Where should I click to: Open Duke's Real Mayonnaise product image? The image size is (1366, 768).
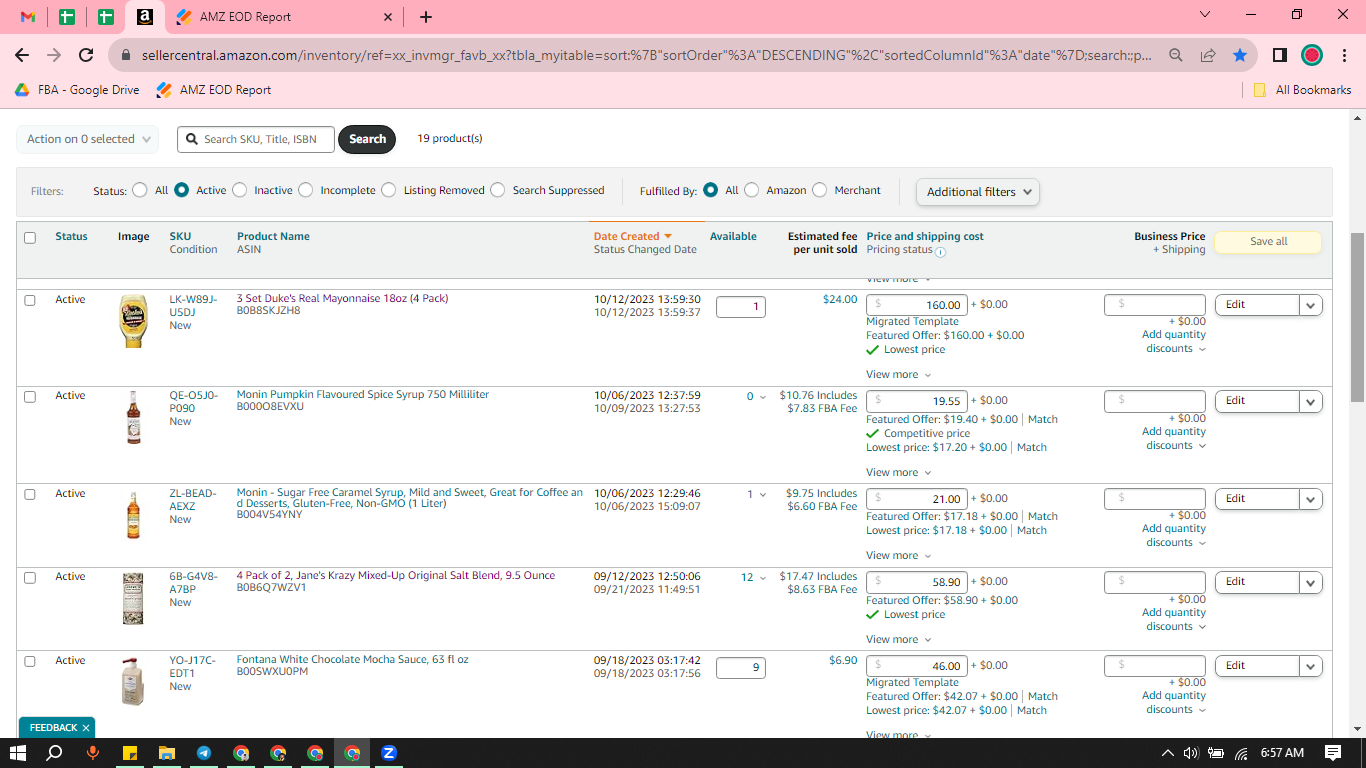point(133,321)
